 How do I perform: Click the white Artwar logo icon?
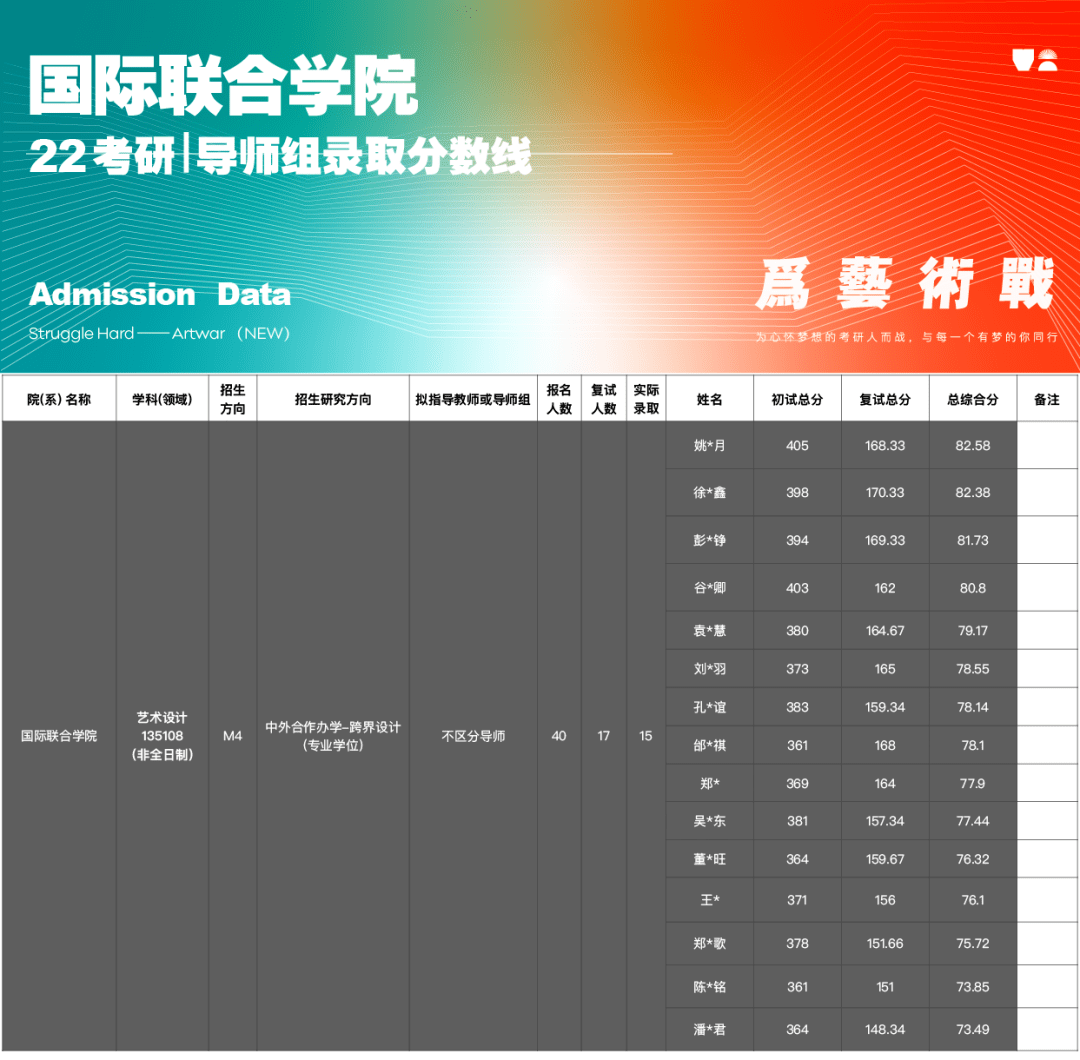(x=1035, y=60)
